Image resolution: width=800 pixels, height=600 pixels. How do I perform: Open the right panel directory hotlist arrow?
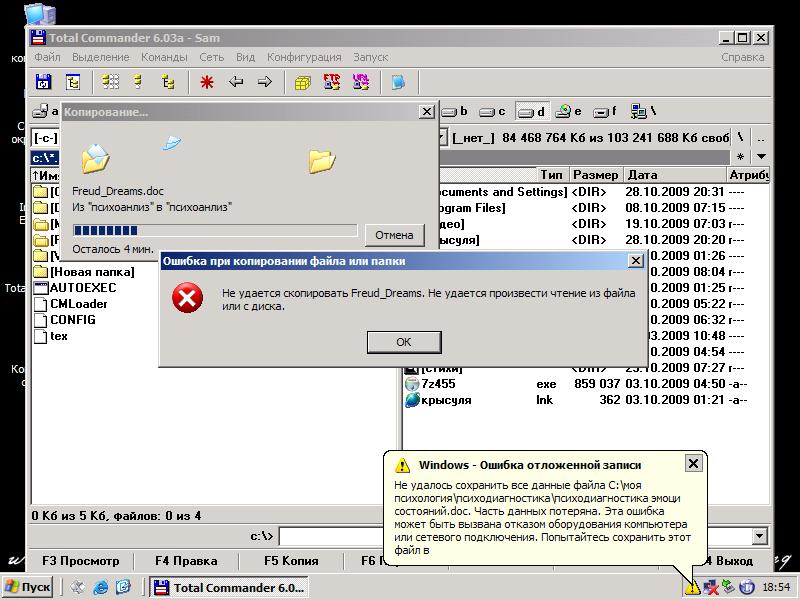point(761,156)
